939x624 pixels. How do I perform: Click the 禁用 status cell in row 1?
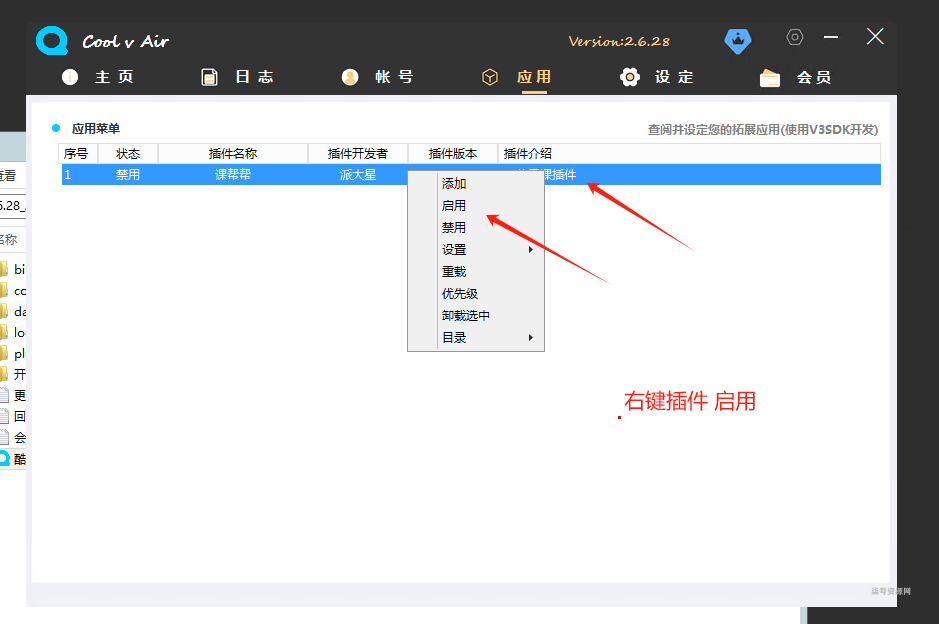pyautogui.click(x=128, y=174)
